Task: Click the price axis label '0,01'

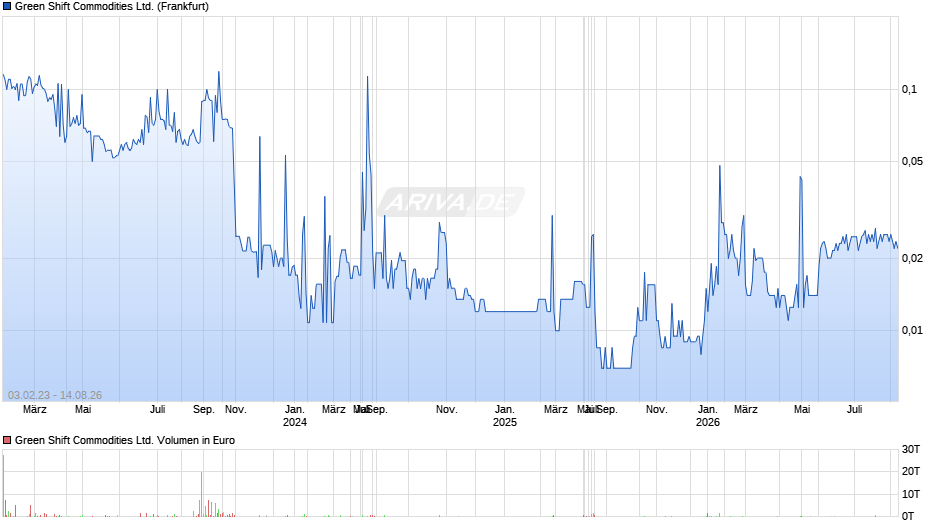Action: pos(912,330)
